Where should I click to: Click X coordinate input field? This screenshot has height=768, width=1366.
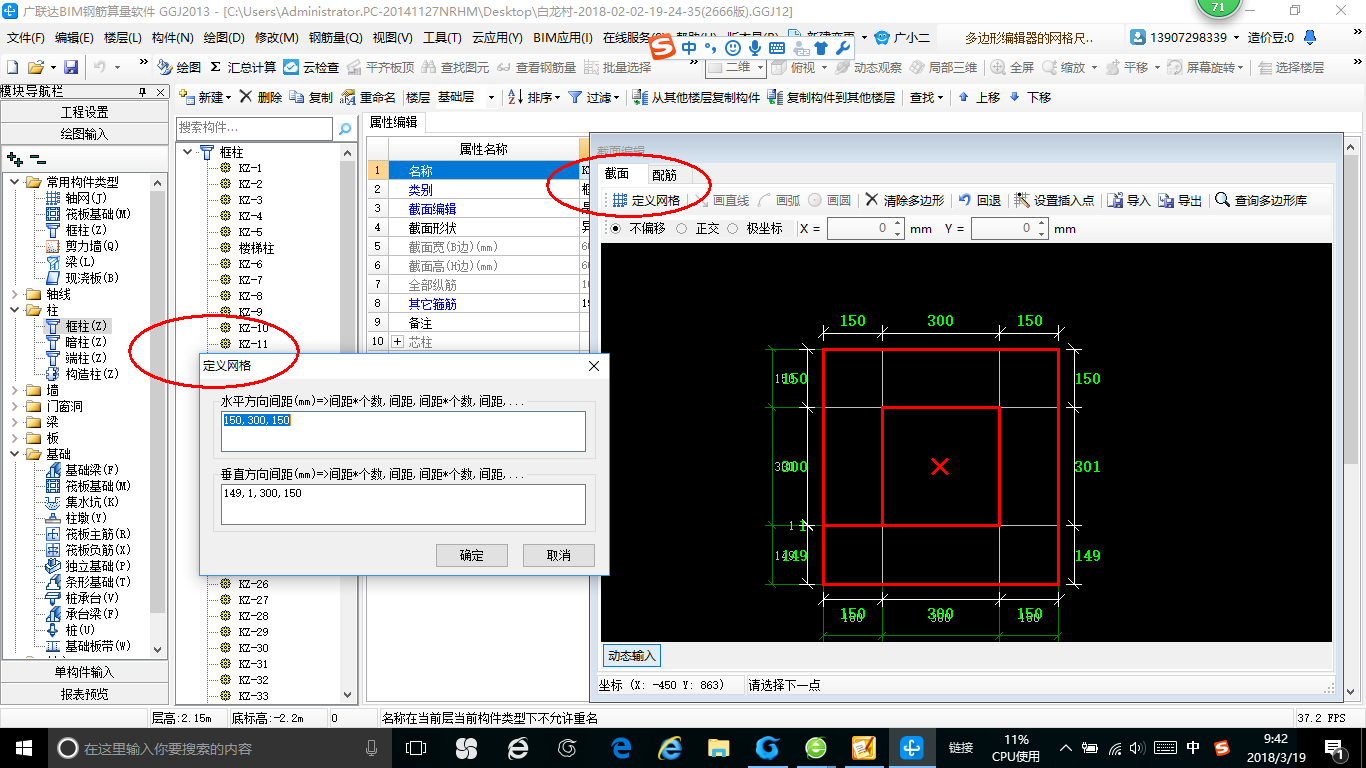[x=865, y=229]
